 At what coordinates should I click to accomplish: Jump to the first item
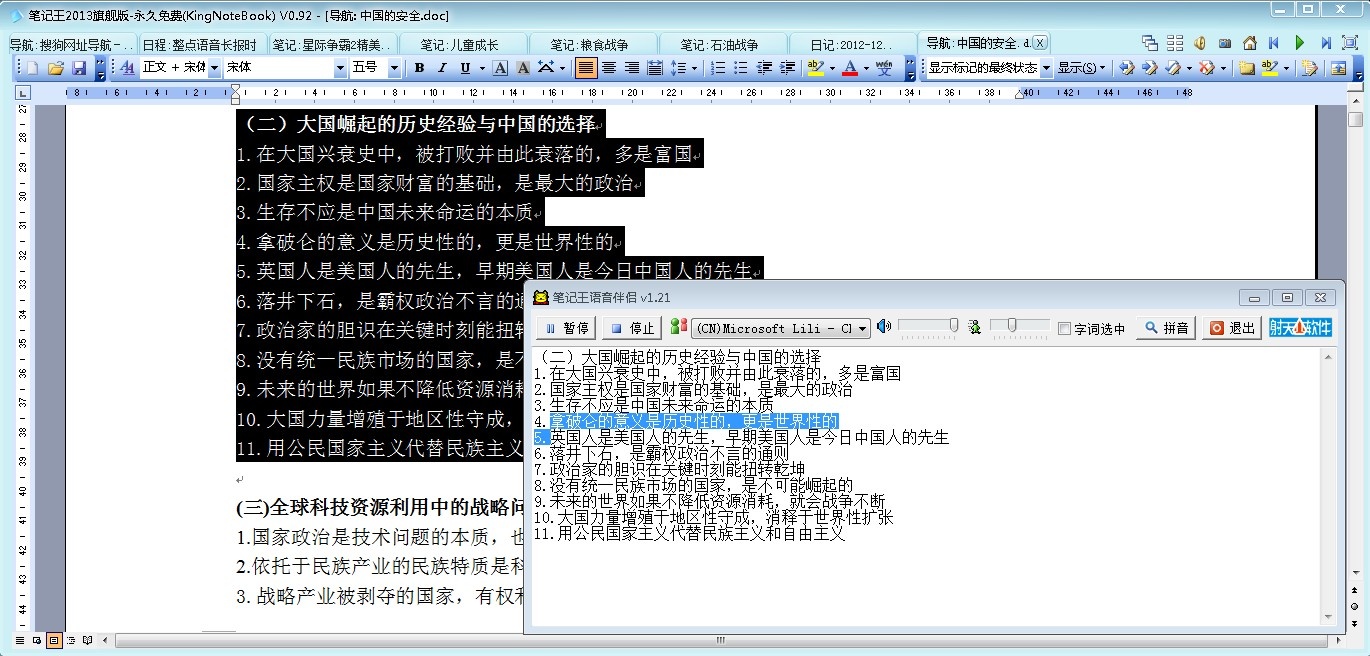[x=1274, y=43]
